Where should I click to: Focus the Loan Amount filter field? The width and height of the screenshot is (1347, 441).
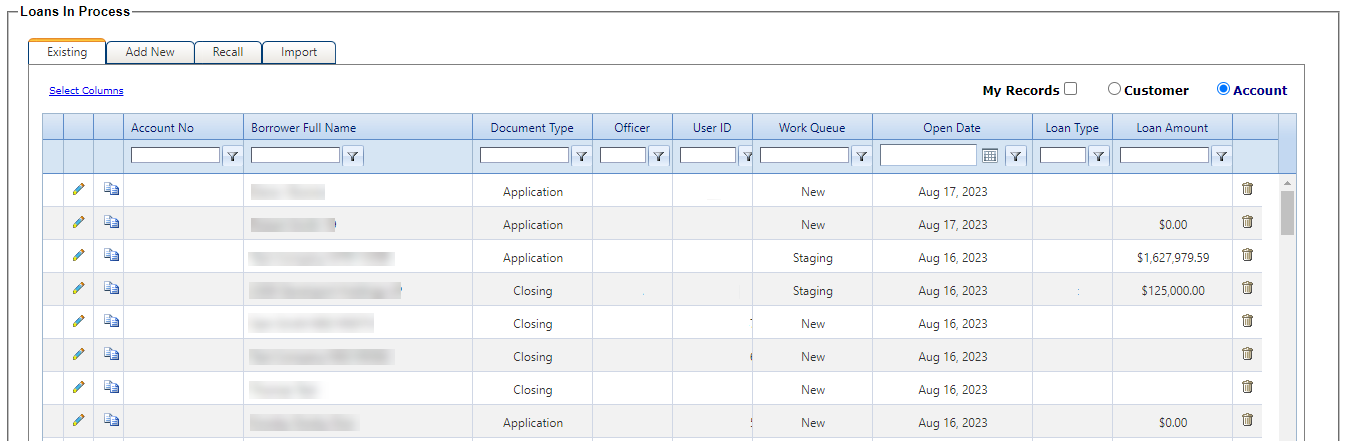click(x=1165, y=155)
